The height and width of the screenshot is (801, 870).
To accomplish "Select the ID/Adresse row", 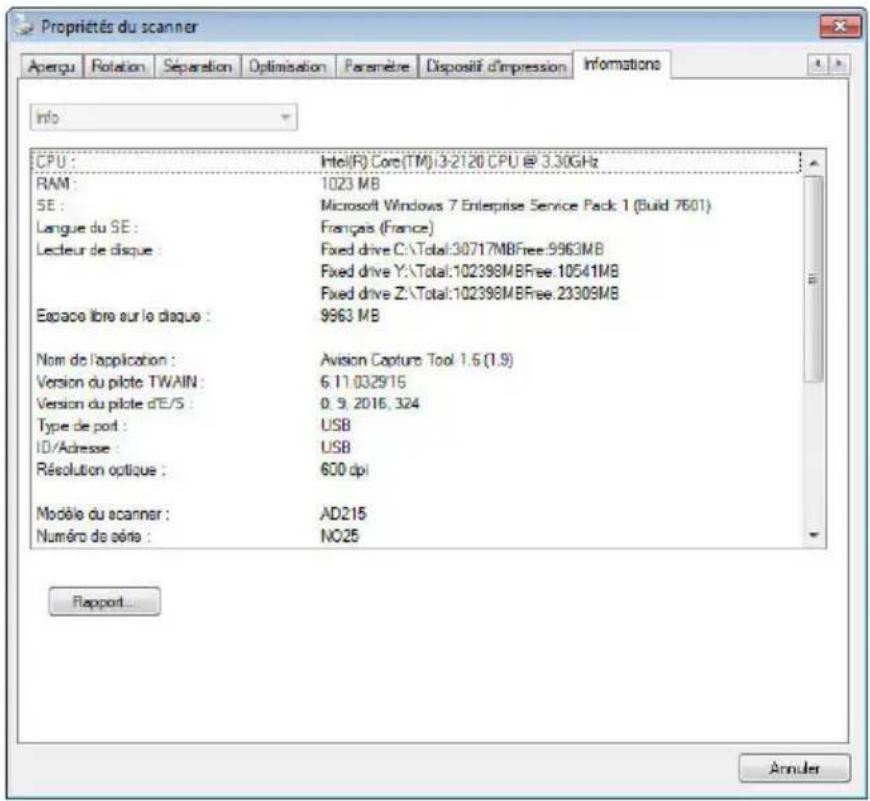I will pos(417,447).
